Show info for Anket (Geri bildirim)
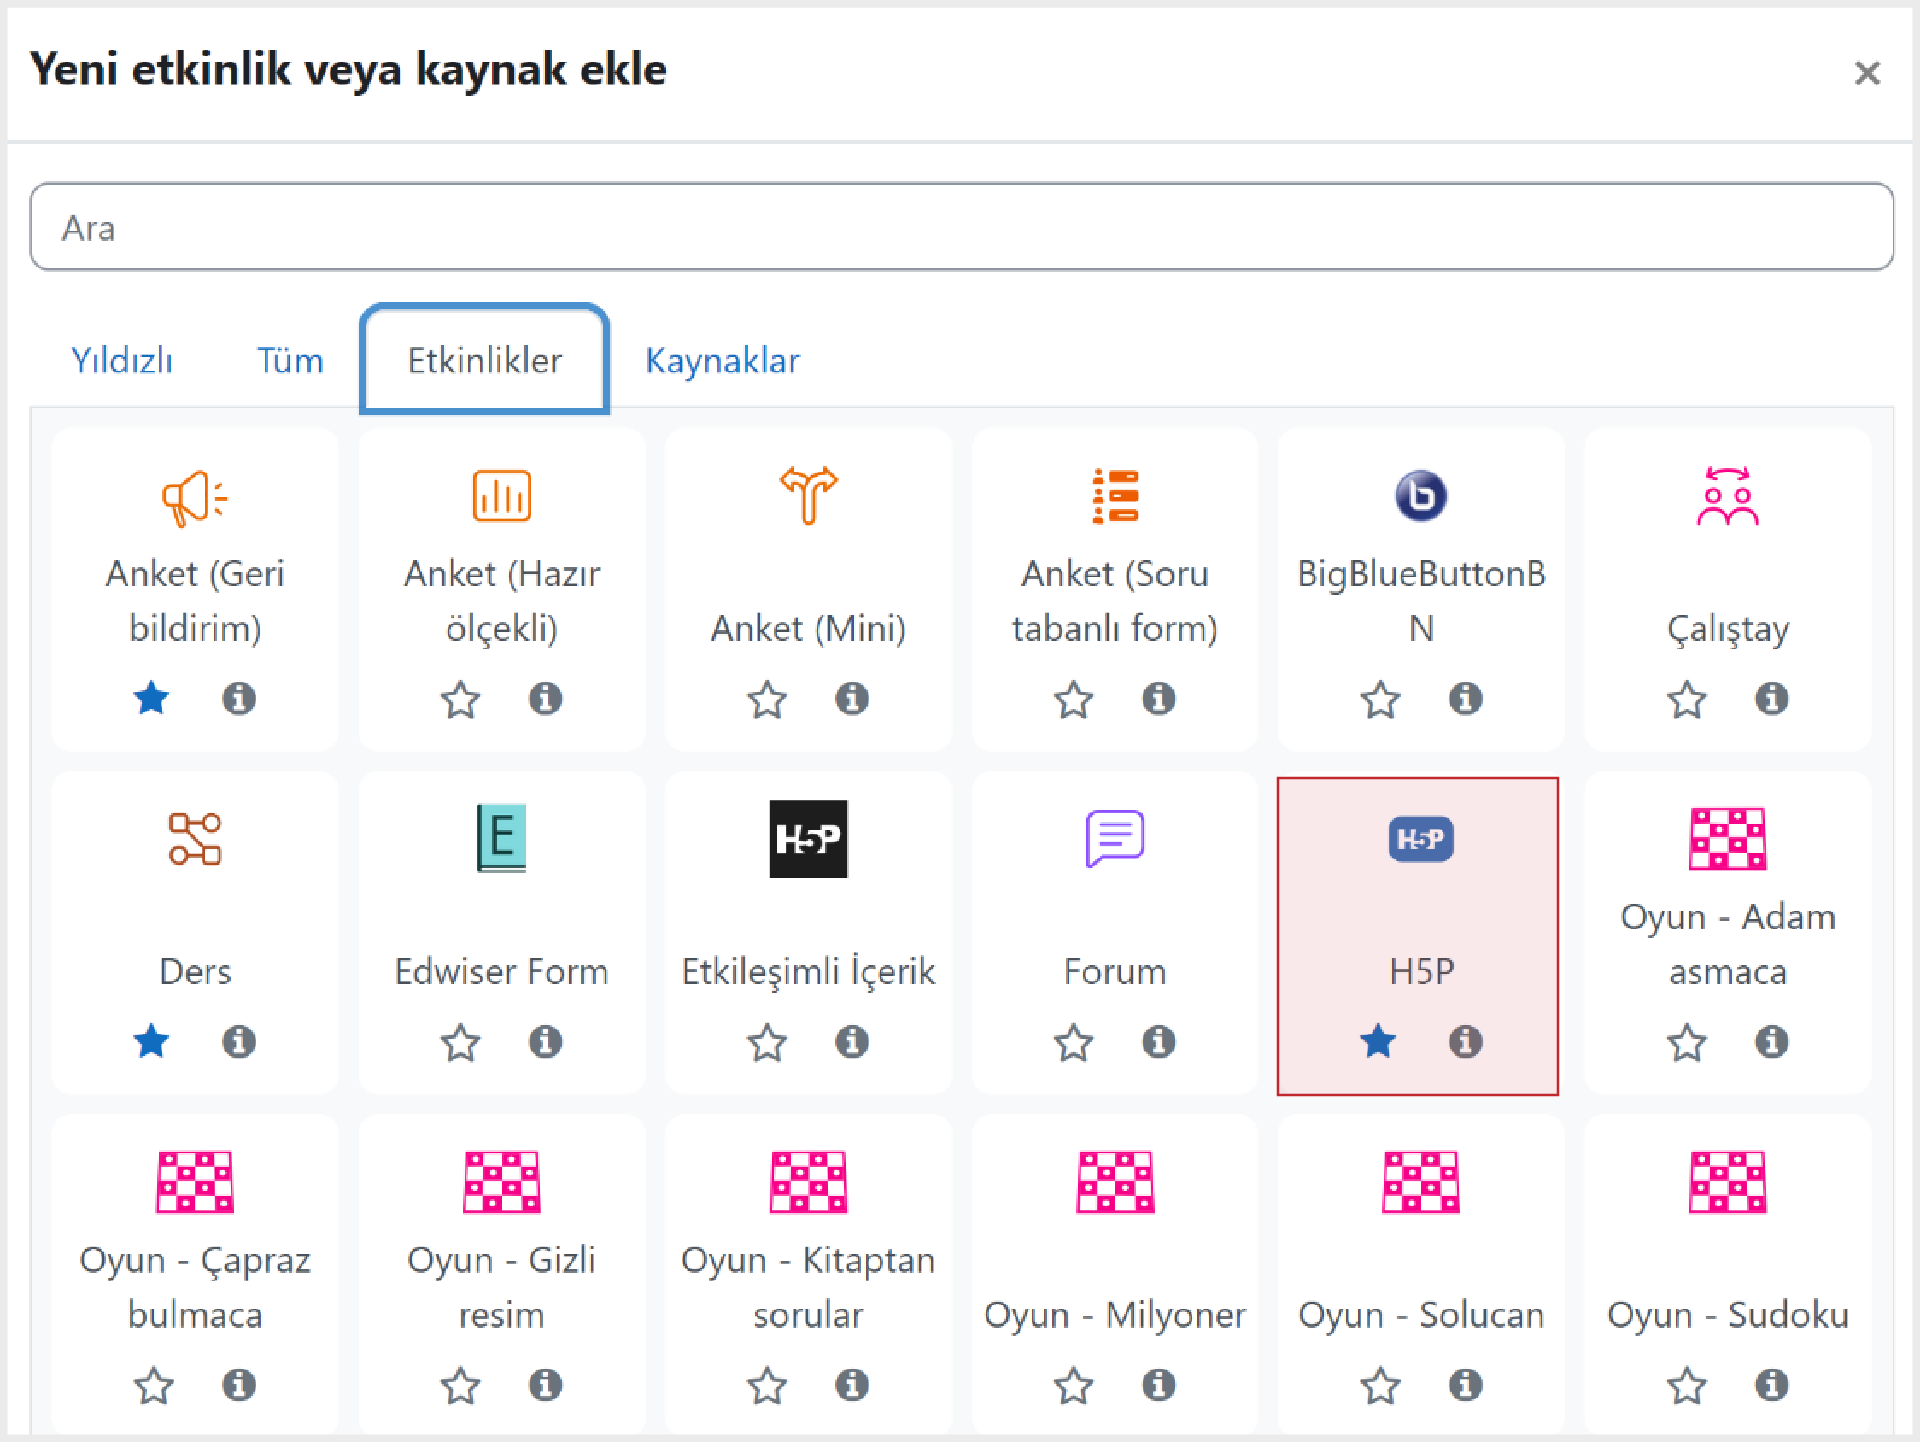 pyautogui.click(x=239, y=698)
